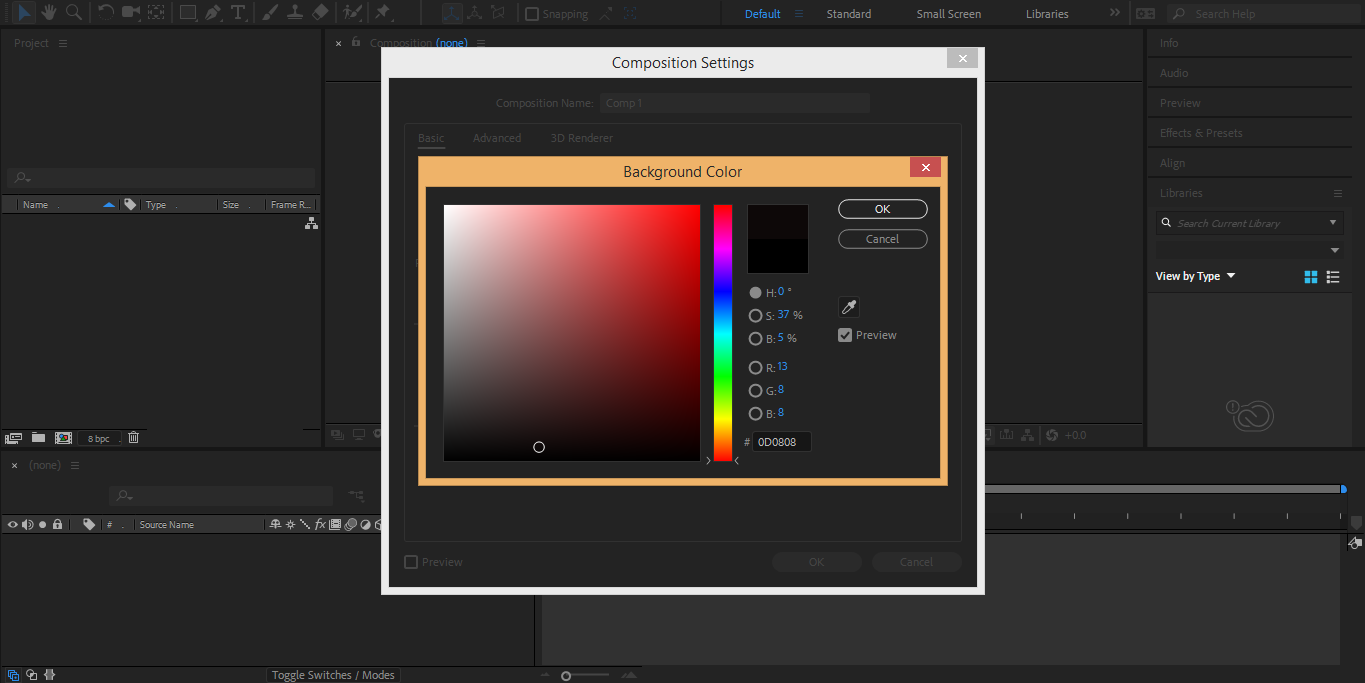This screenshot has width=1365, height=683.
Task: Select the Puppet Pin tool
Action: point(382,12)
